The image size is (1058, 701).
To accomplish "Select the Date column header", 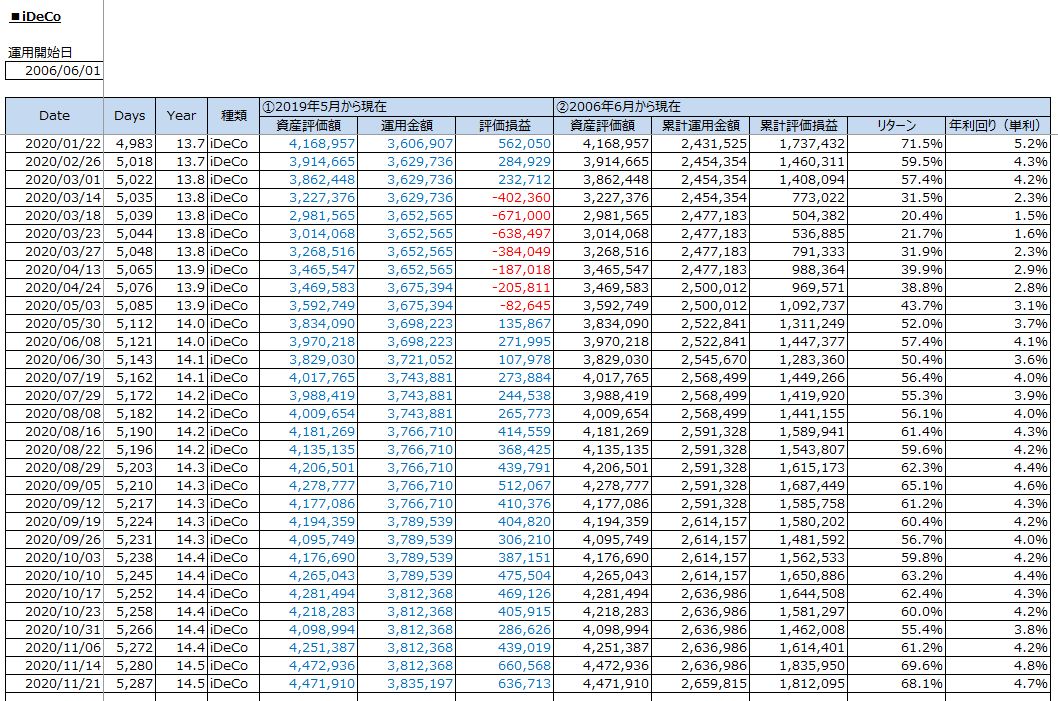I will coord(54,116).
